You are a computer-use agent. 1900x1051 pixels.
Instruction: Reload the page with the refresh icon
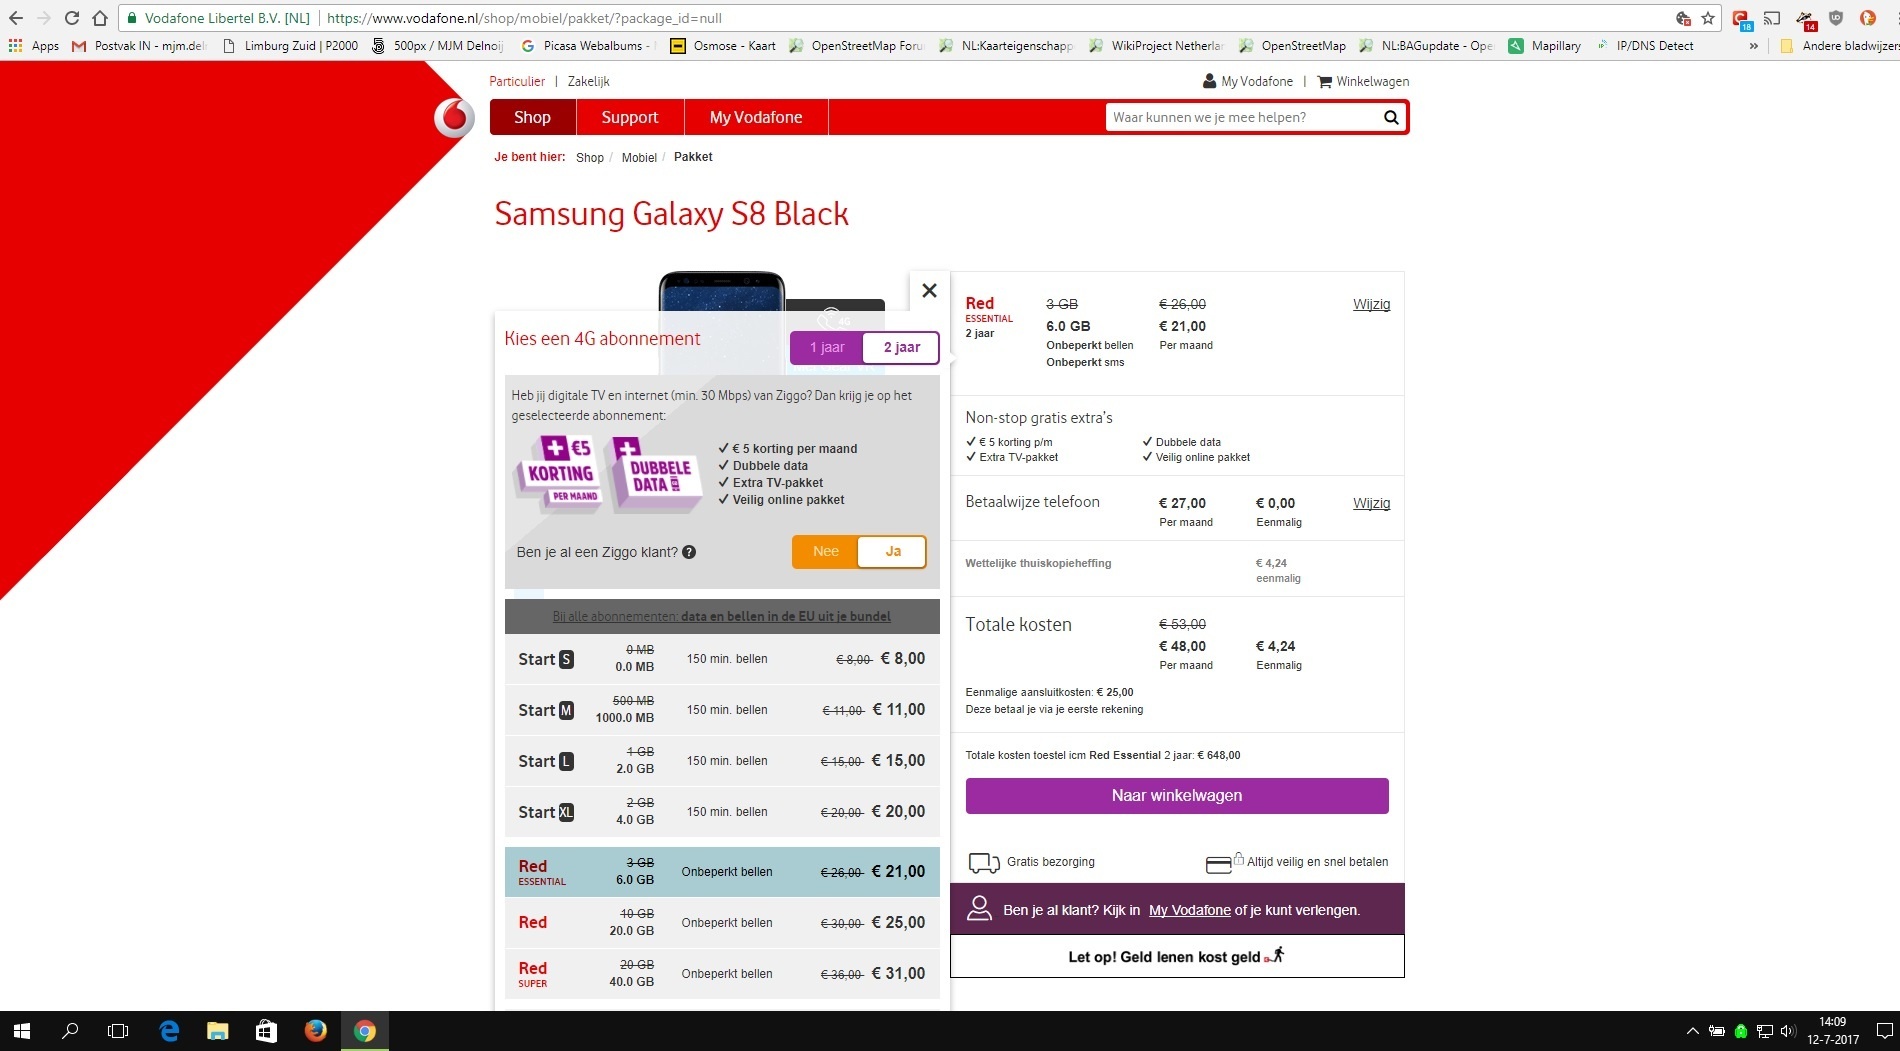coord(72,18)
